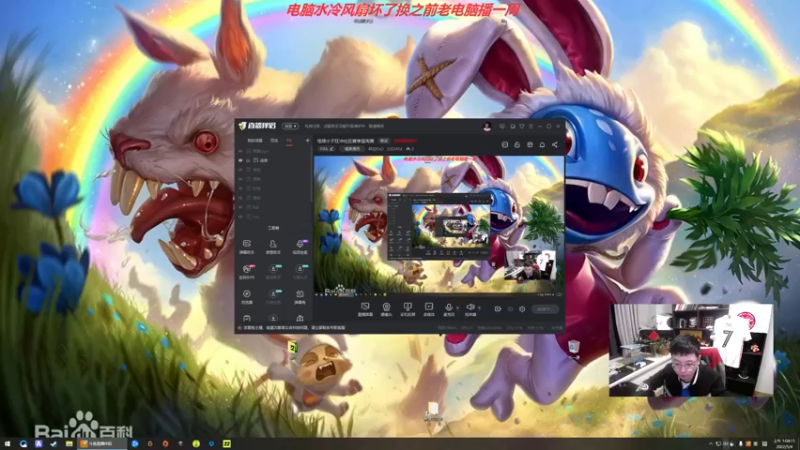Click the taskbar search icon beside Start

[23, 444]
